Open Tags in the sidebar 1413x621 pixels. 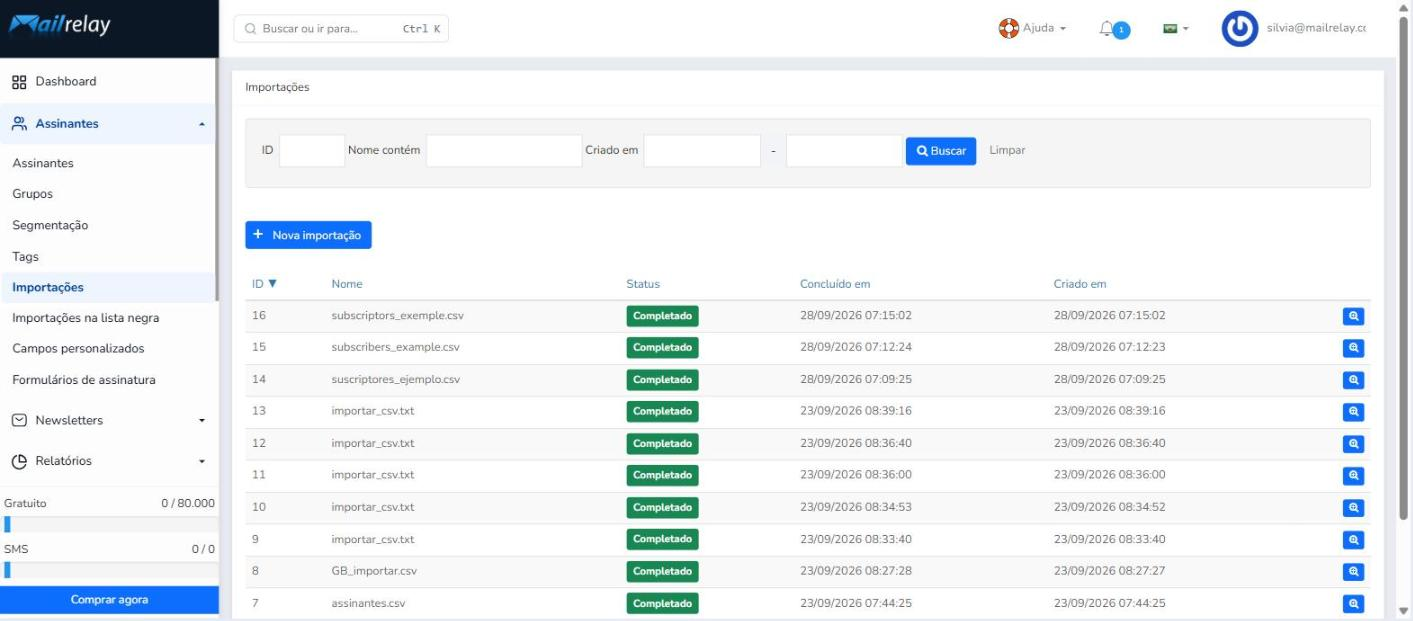25,257
